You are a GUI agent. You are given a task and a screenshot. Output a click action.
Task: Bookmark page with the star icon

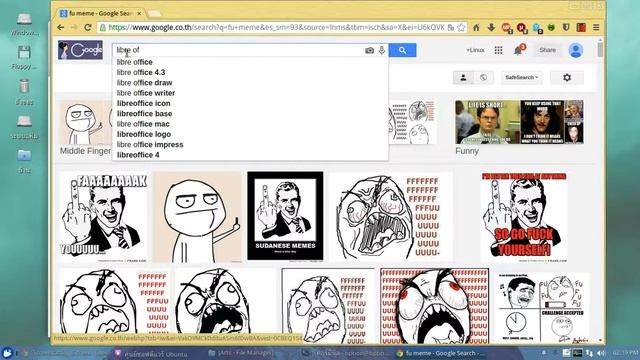click(x=461, y=27)
